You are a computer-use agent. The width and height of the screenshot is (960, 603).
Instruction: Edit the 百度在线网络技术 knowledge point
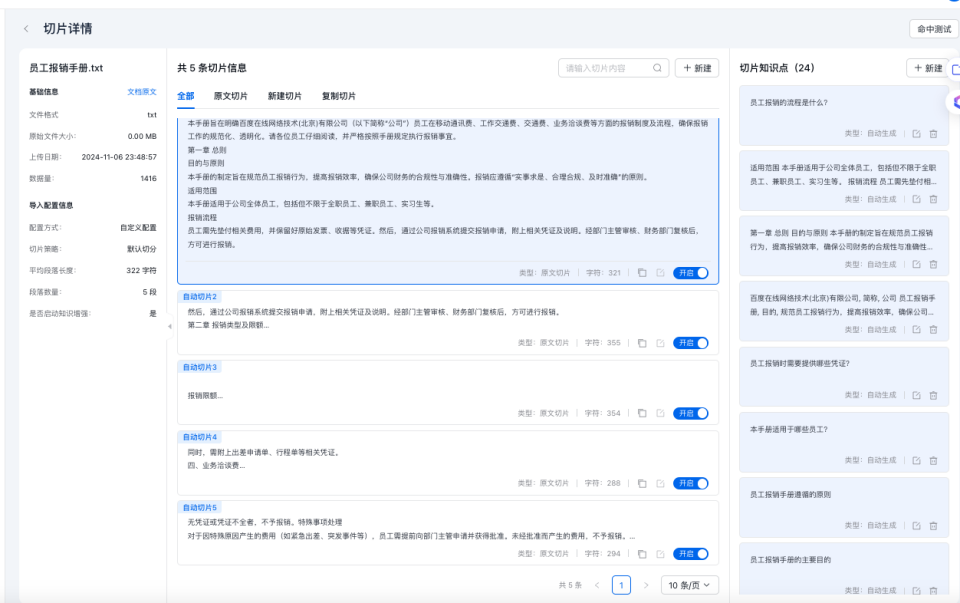(x=916, y=329)
